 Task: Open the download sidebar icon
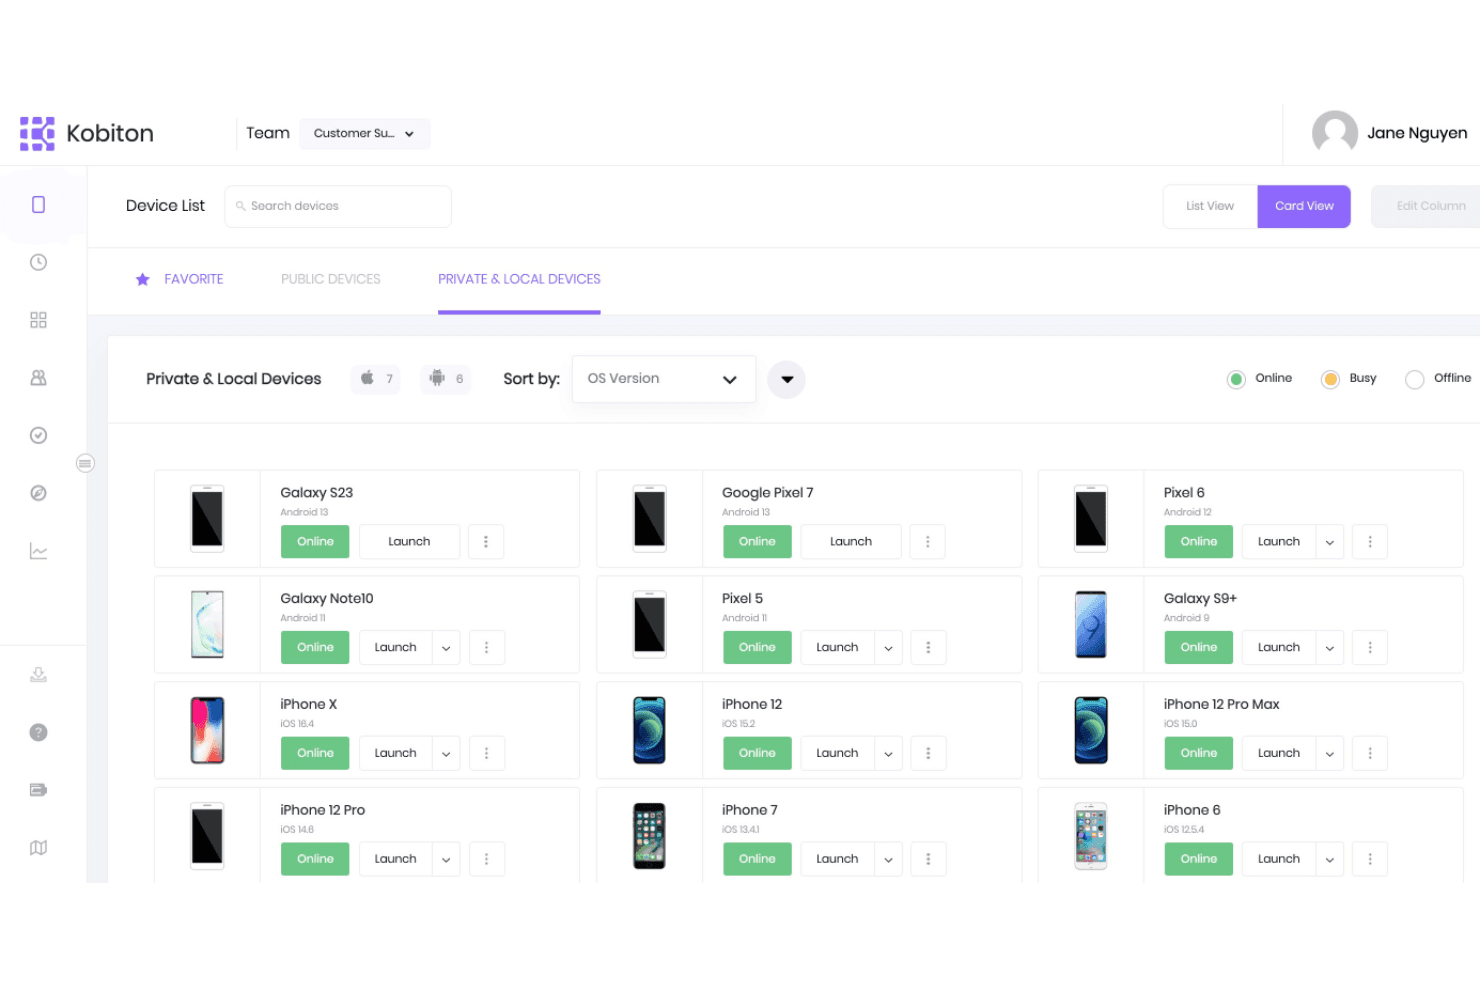tap(38, 675)
